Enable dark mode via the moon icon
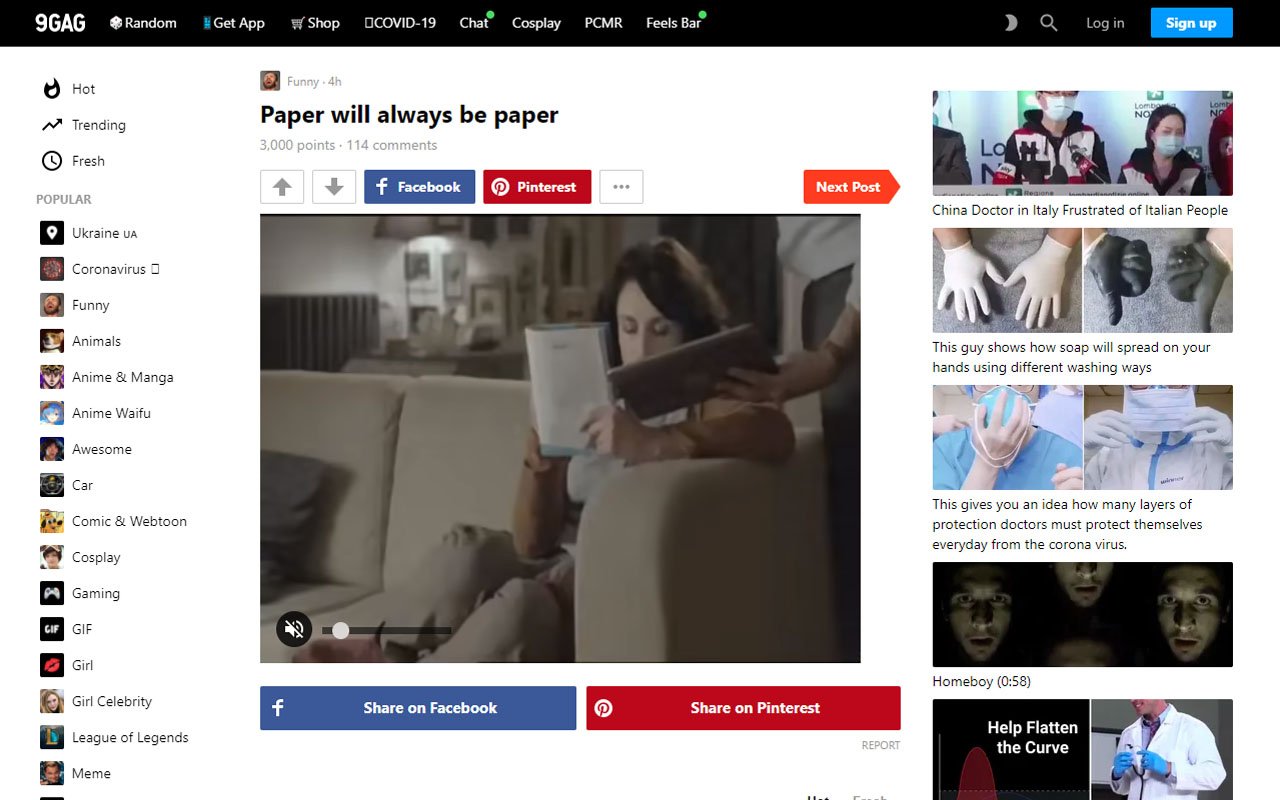Viewport: 1280px width, 800px height. [x=1010, y=22]
